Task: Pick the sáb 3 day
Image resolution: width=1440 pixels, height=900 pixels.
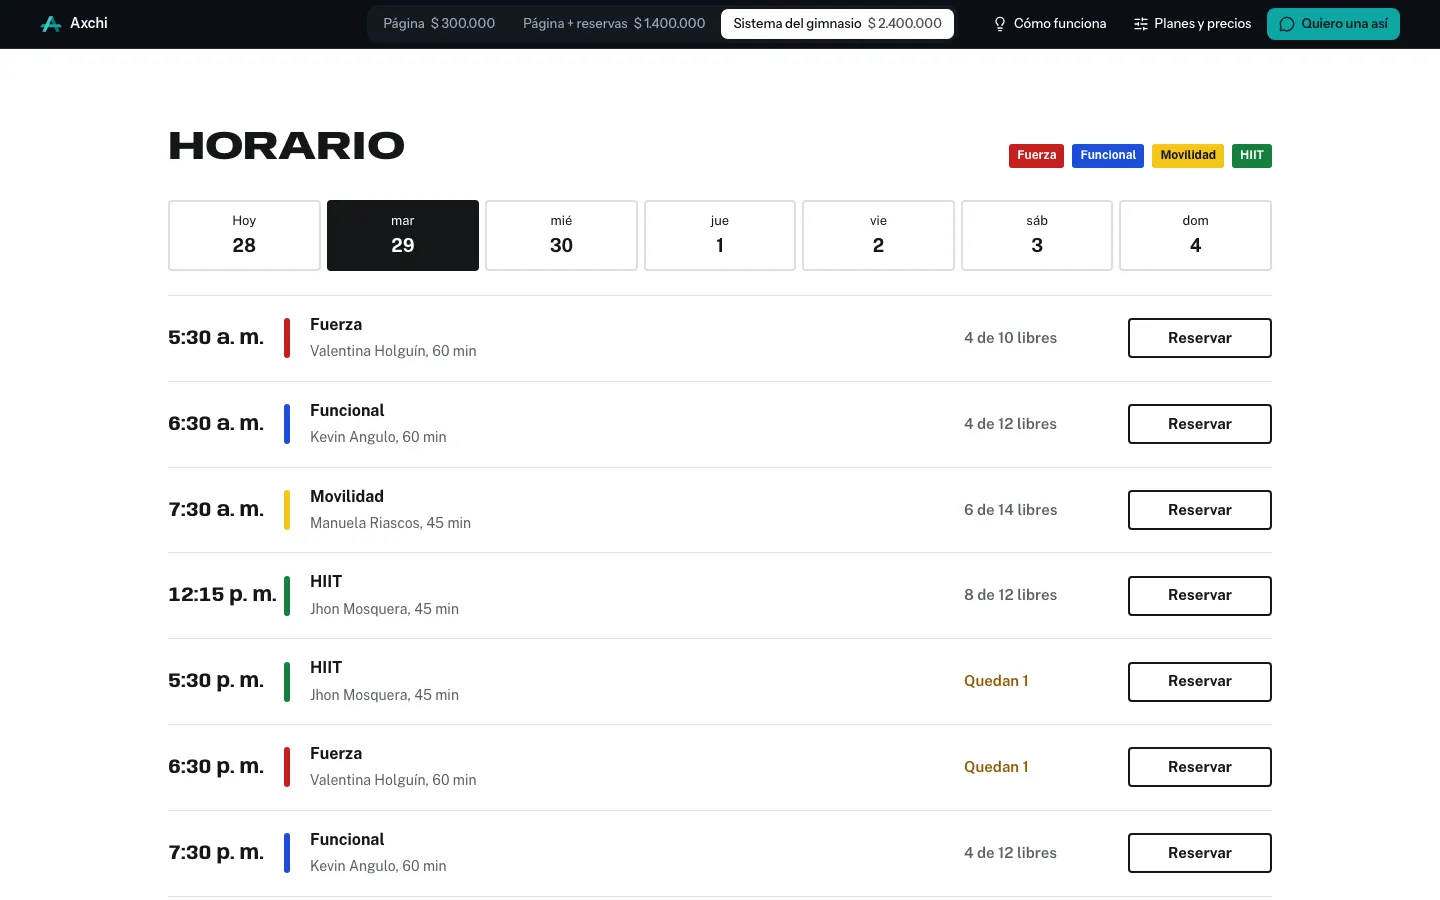Action: point(1037,235)
